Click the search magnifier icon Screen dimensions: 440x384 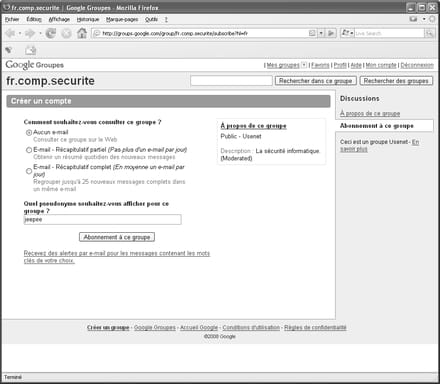pyautogui.click(x=429, y=33)
